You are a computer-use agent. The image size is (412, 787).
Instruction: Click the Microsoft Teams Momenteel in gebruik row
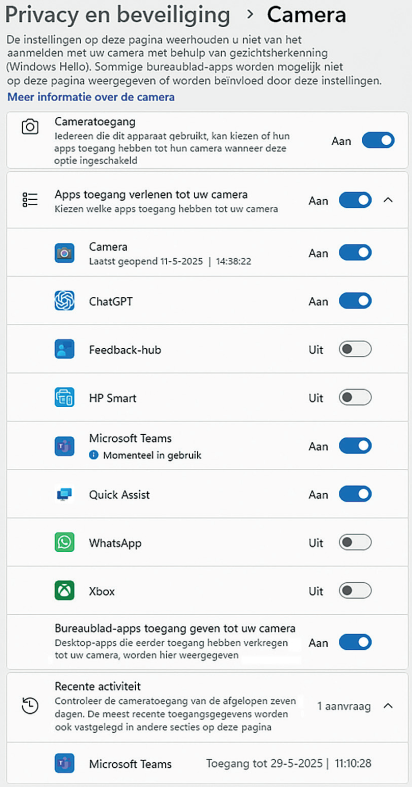pyautogui.click(x=207, y=446)
